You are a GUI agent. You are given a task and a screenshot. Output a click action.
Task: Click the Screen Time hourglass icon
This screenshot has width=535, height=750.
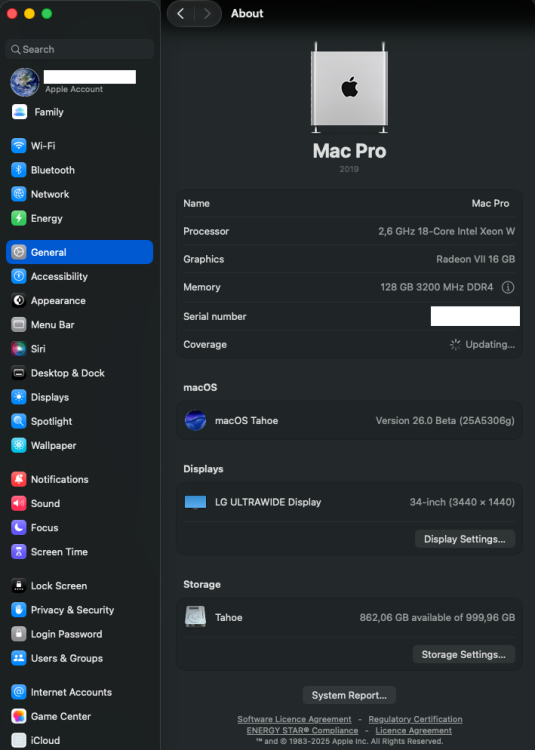coord(19,551)
